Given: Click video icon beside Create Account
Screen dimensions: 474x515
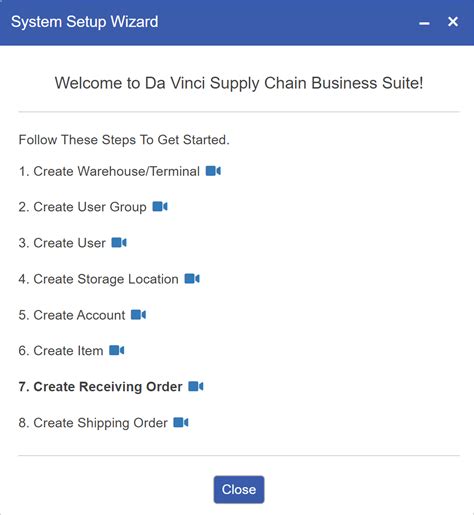Looking at the screenshot, I should tap(138, 315).
